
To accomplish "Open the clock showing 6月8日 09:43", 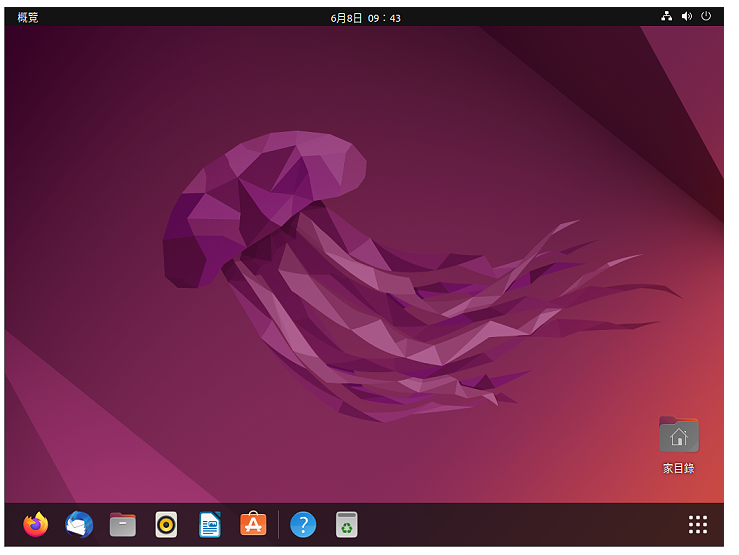I will point(365,18).
